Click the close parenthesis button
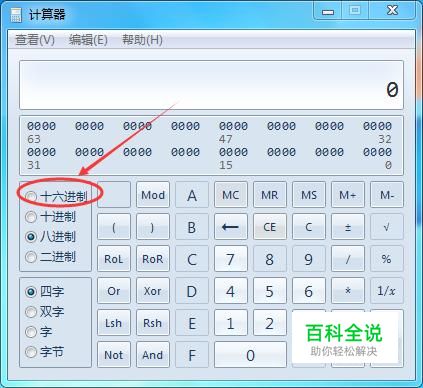 (153, 227)
